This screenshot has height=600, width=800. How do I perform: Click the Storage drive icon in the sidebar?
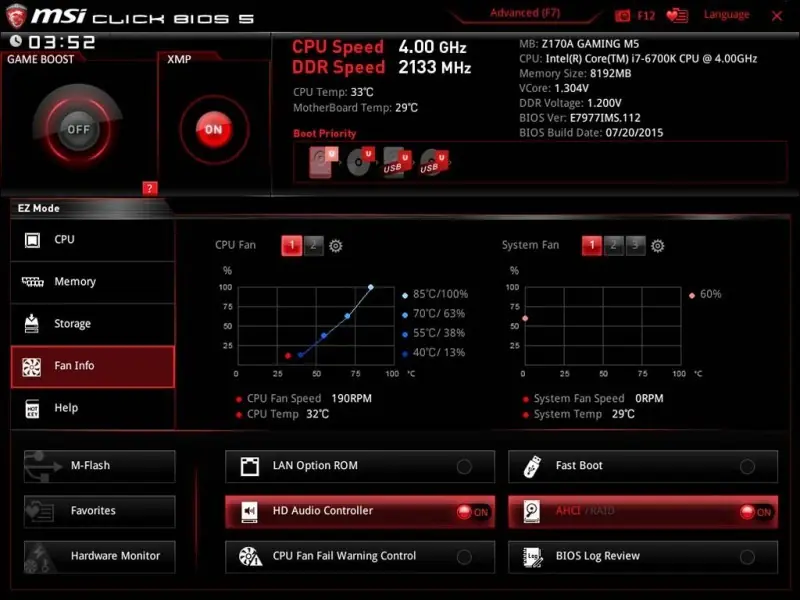point(32,323)
